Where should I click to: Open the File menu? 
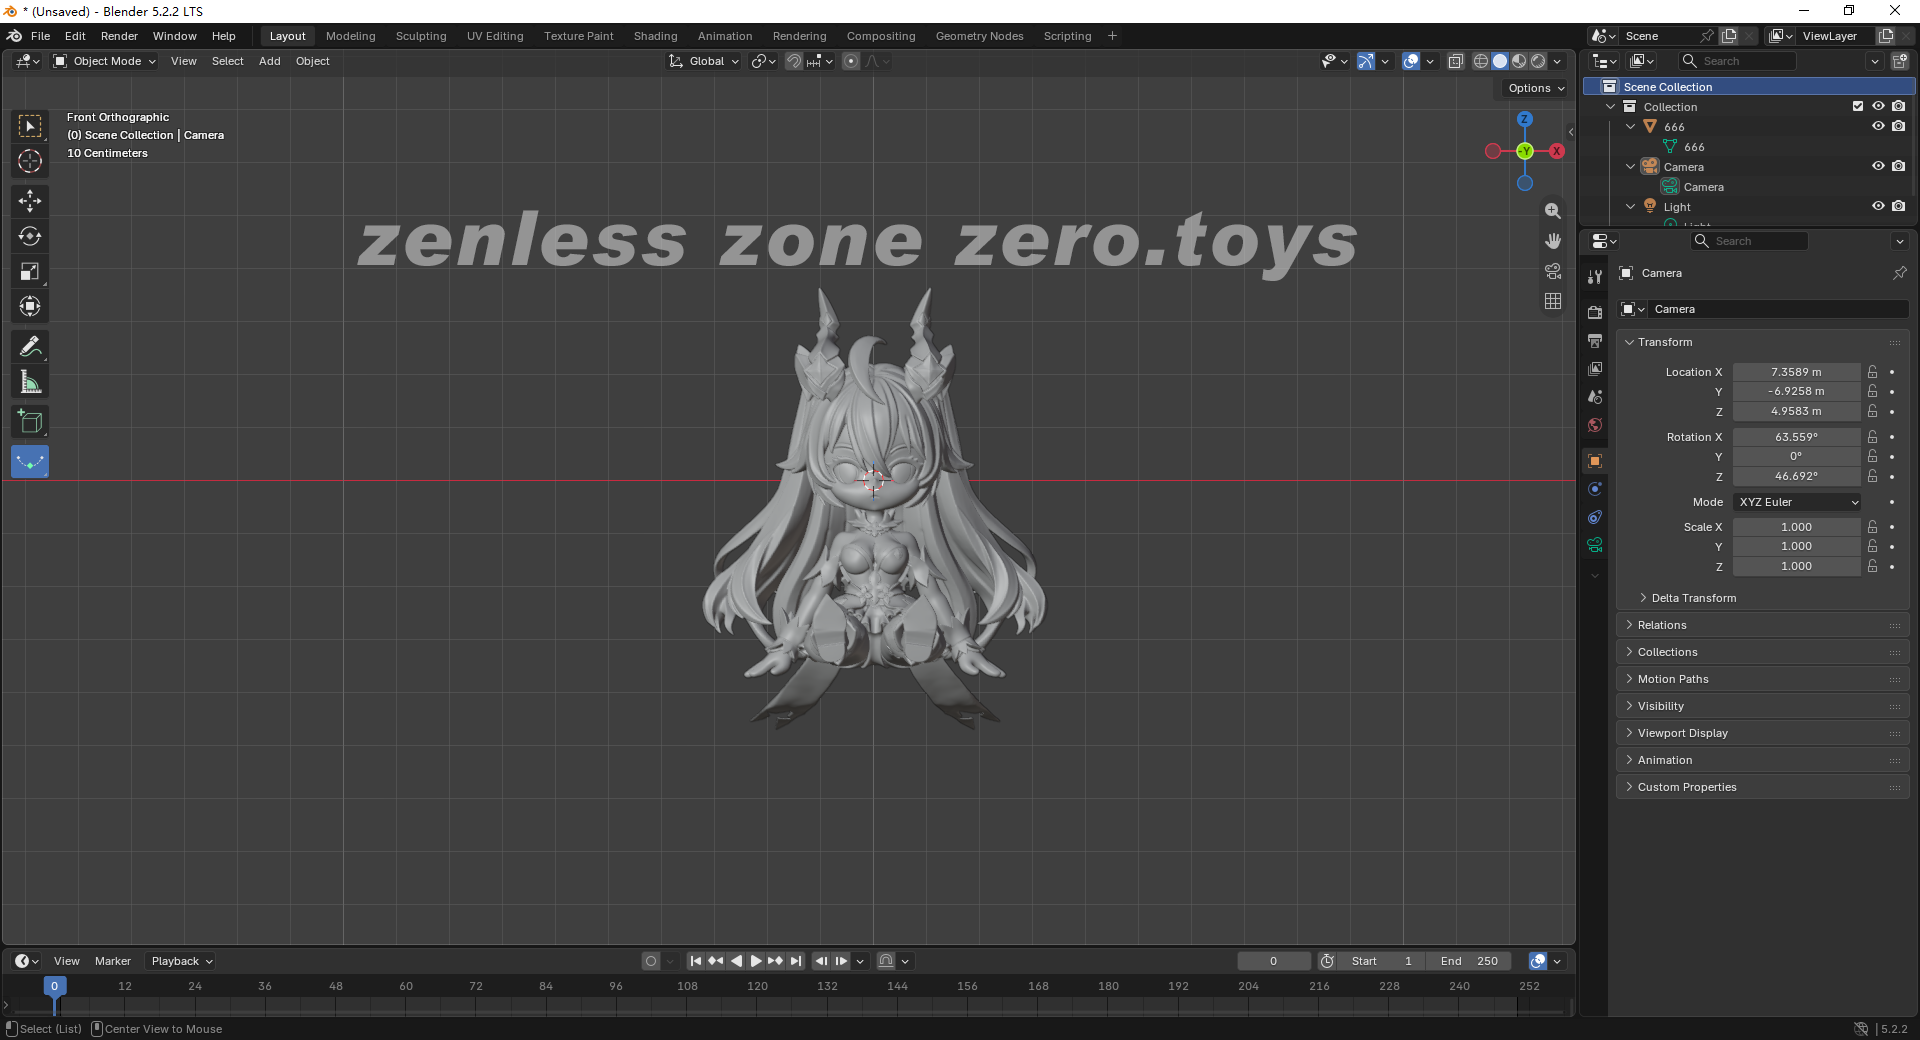tap(40, 36)
